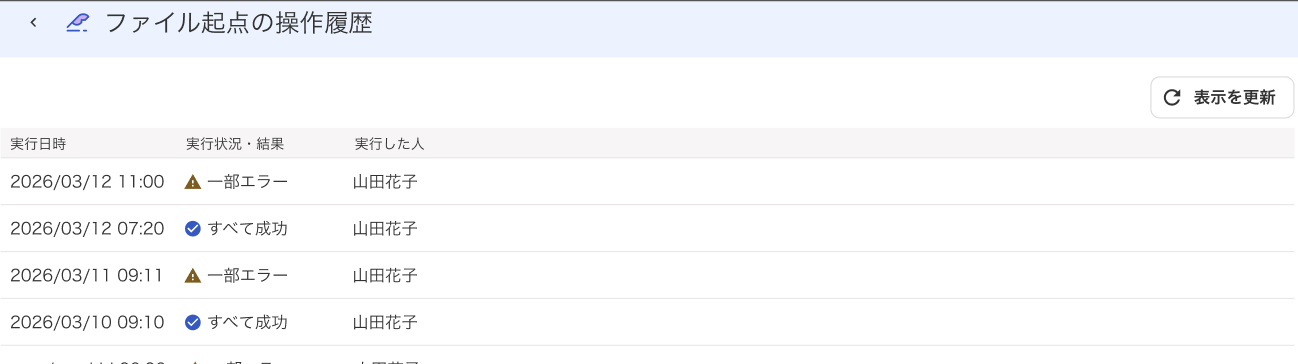
Task: Click the ファイル起点の操作履歴 page title
Action: point(239,23)
